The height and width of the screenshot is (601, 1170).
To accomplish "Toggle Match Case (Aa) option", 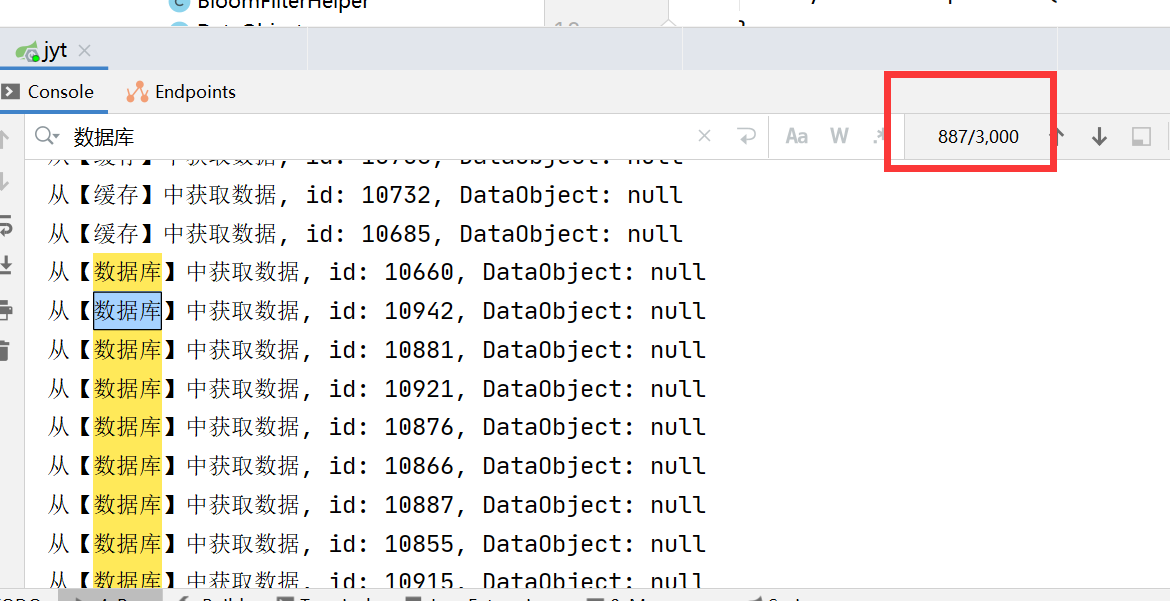I will (796, 136).
